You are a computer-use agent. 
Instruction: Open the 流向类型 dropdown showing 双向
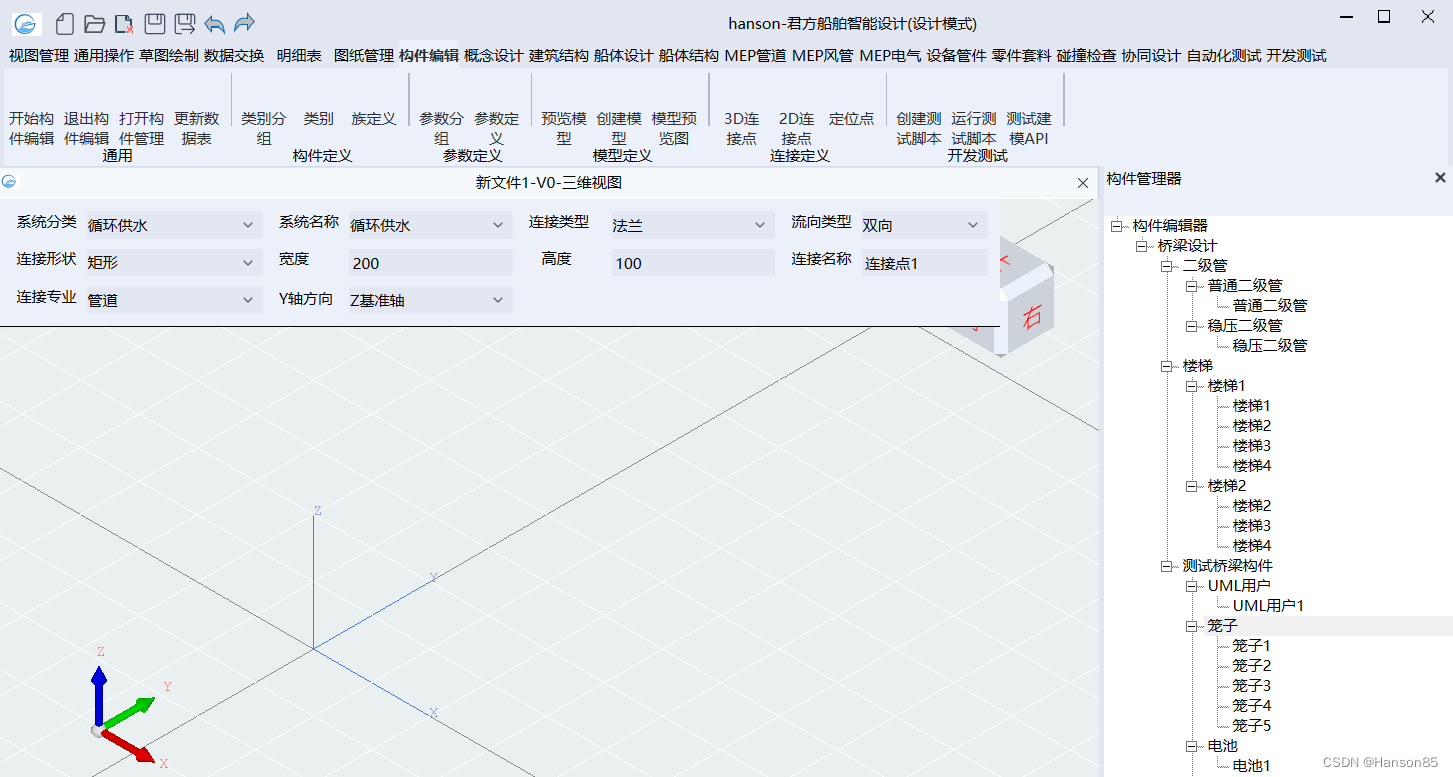923,225
